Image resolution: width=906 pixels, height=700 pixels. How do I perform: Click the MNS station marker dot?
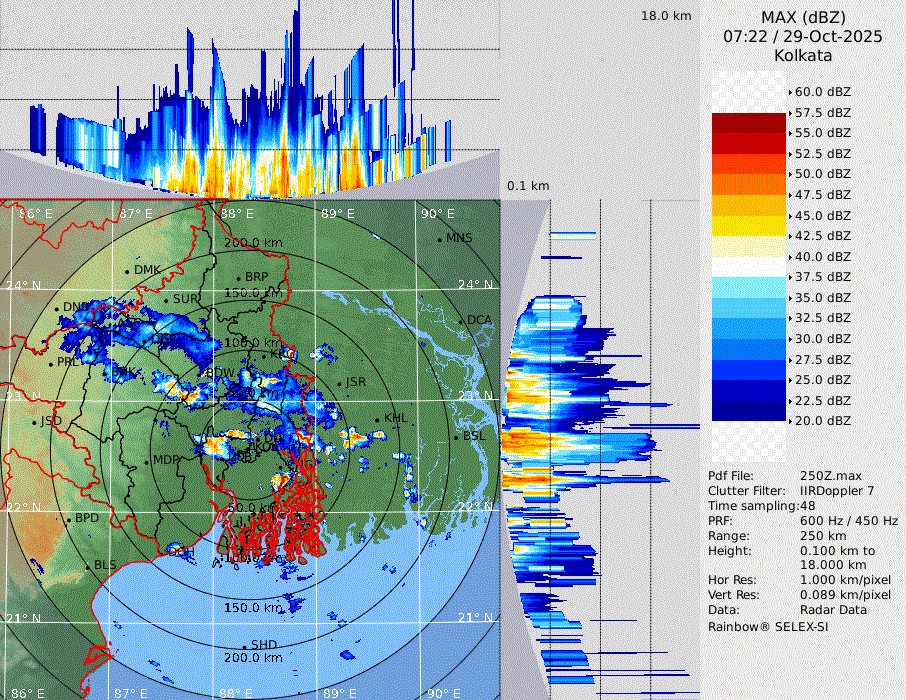(x=439, y=240)
